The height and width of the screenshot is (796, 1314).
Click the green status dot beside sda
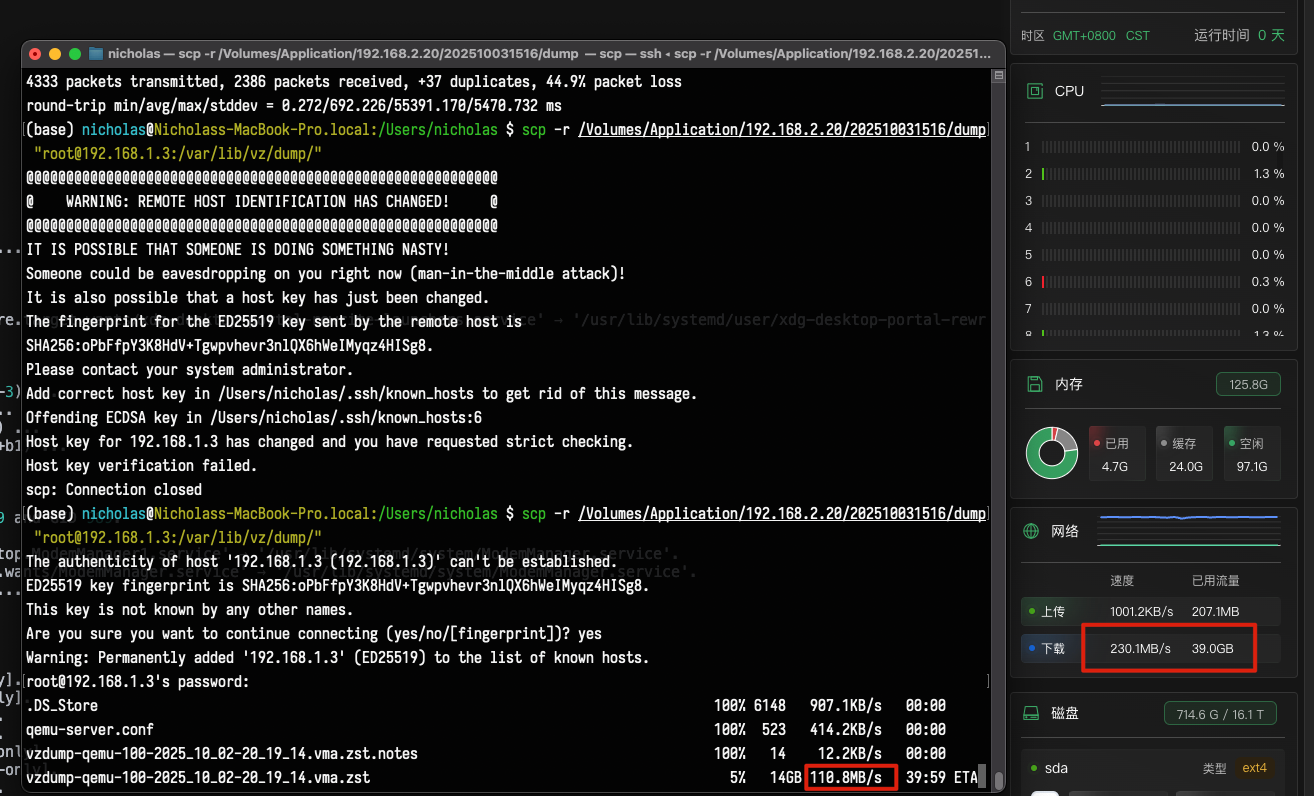[x=1033, y=769]
